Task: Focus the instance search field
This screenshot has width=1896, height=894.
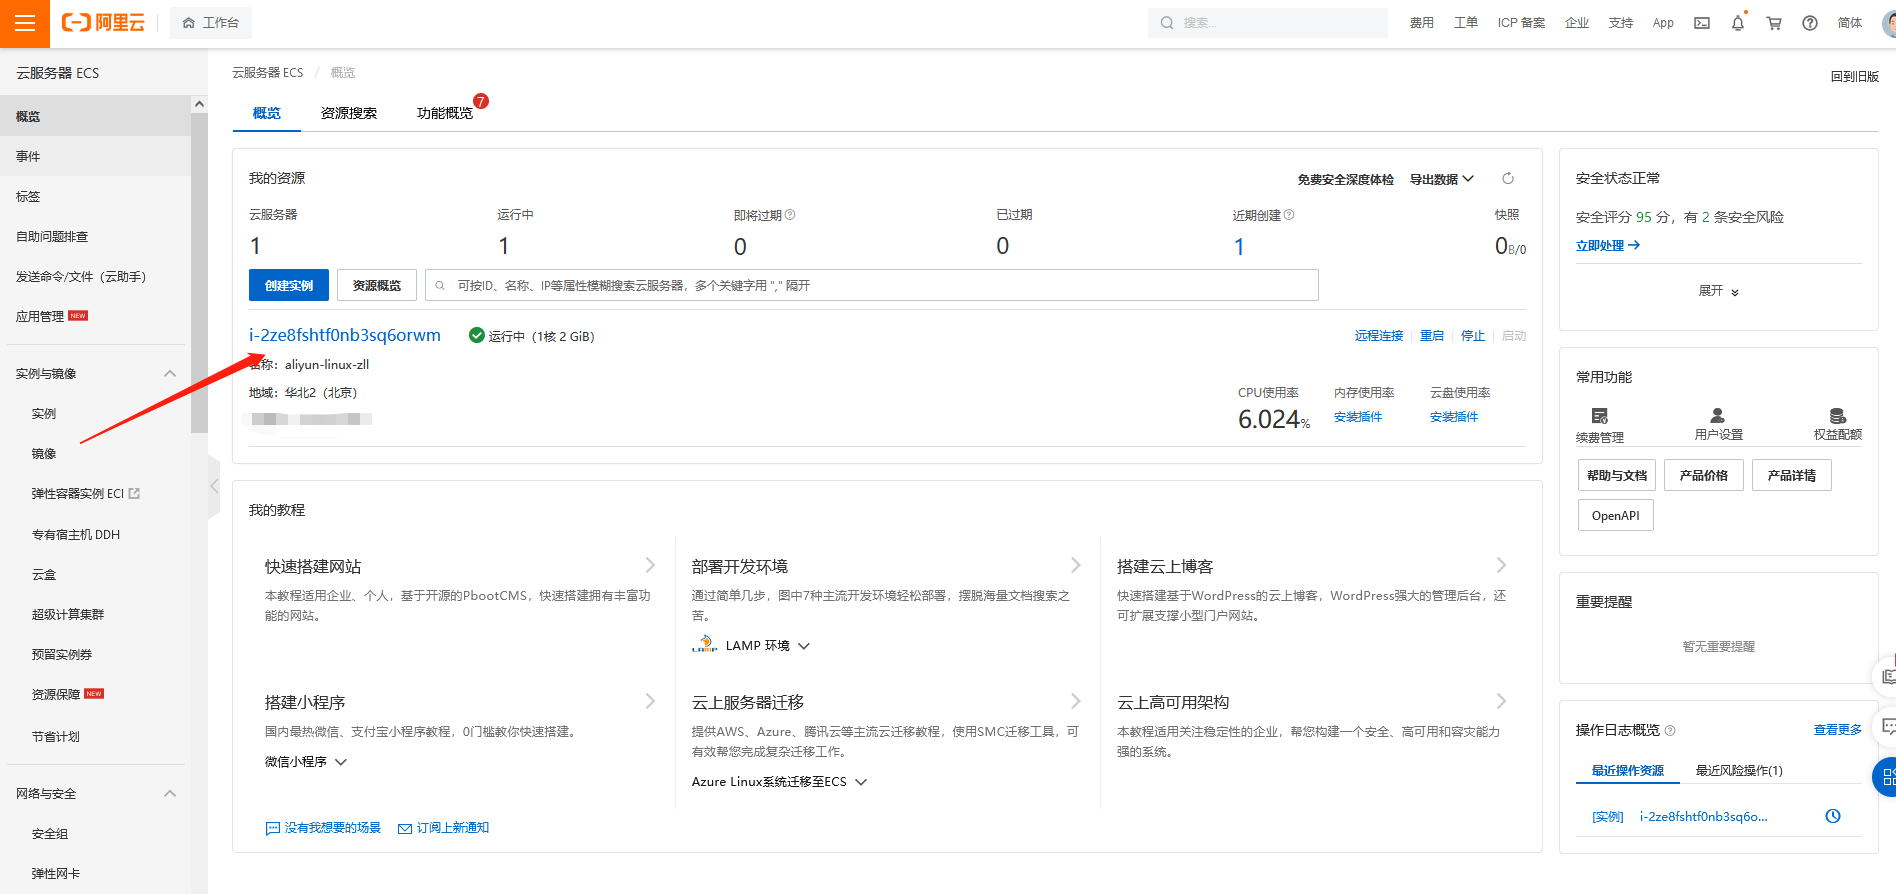Action: point(872,285)
